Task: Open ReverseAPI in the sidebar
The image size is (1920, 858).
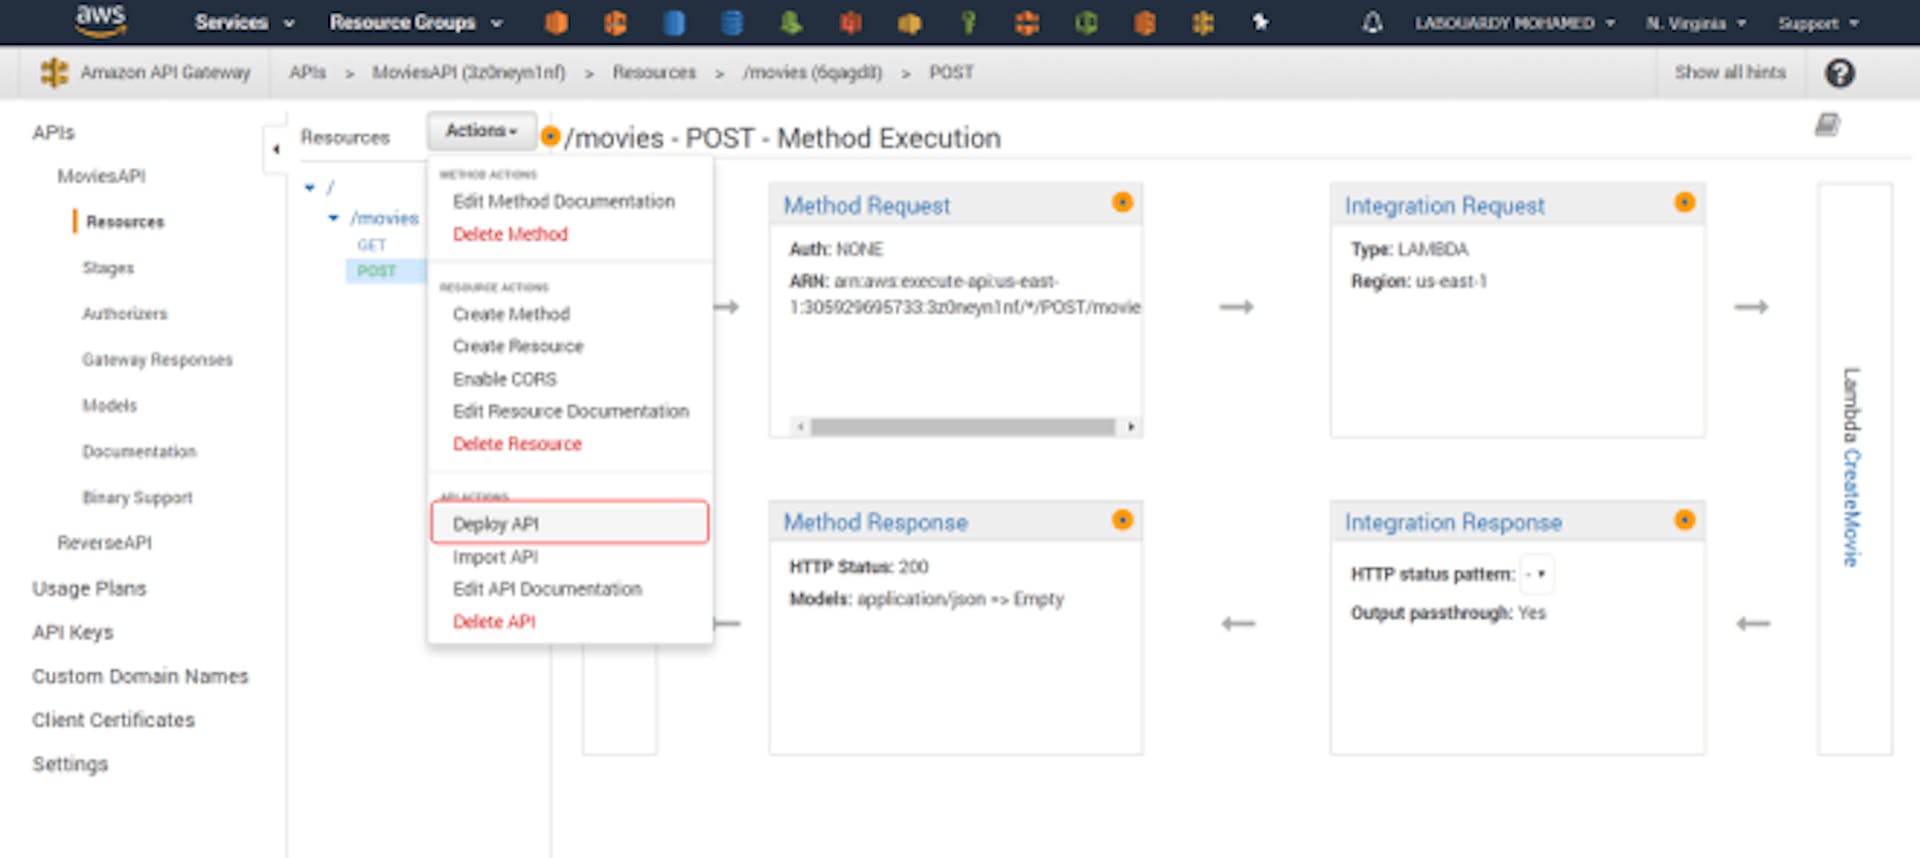Action: coord(104,542)
